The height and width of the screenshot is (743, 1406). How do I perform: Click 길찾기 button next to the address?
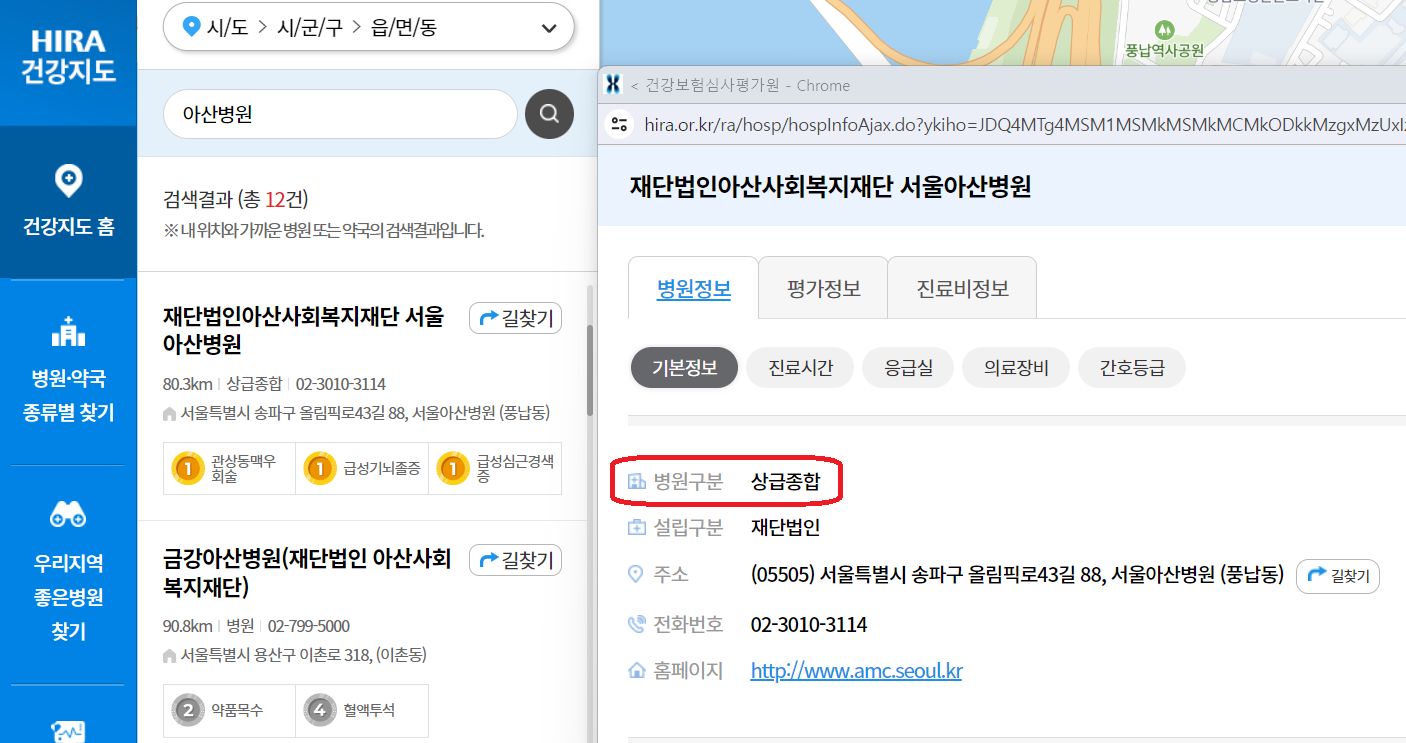pyautogui.click(x=1338, y=576)
